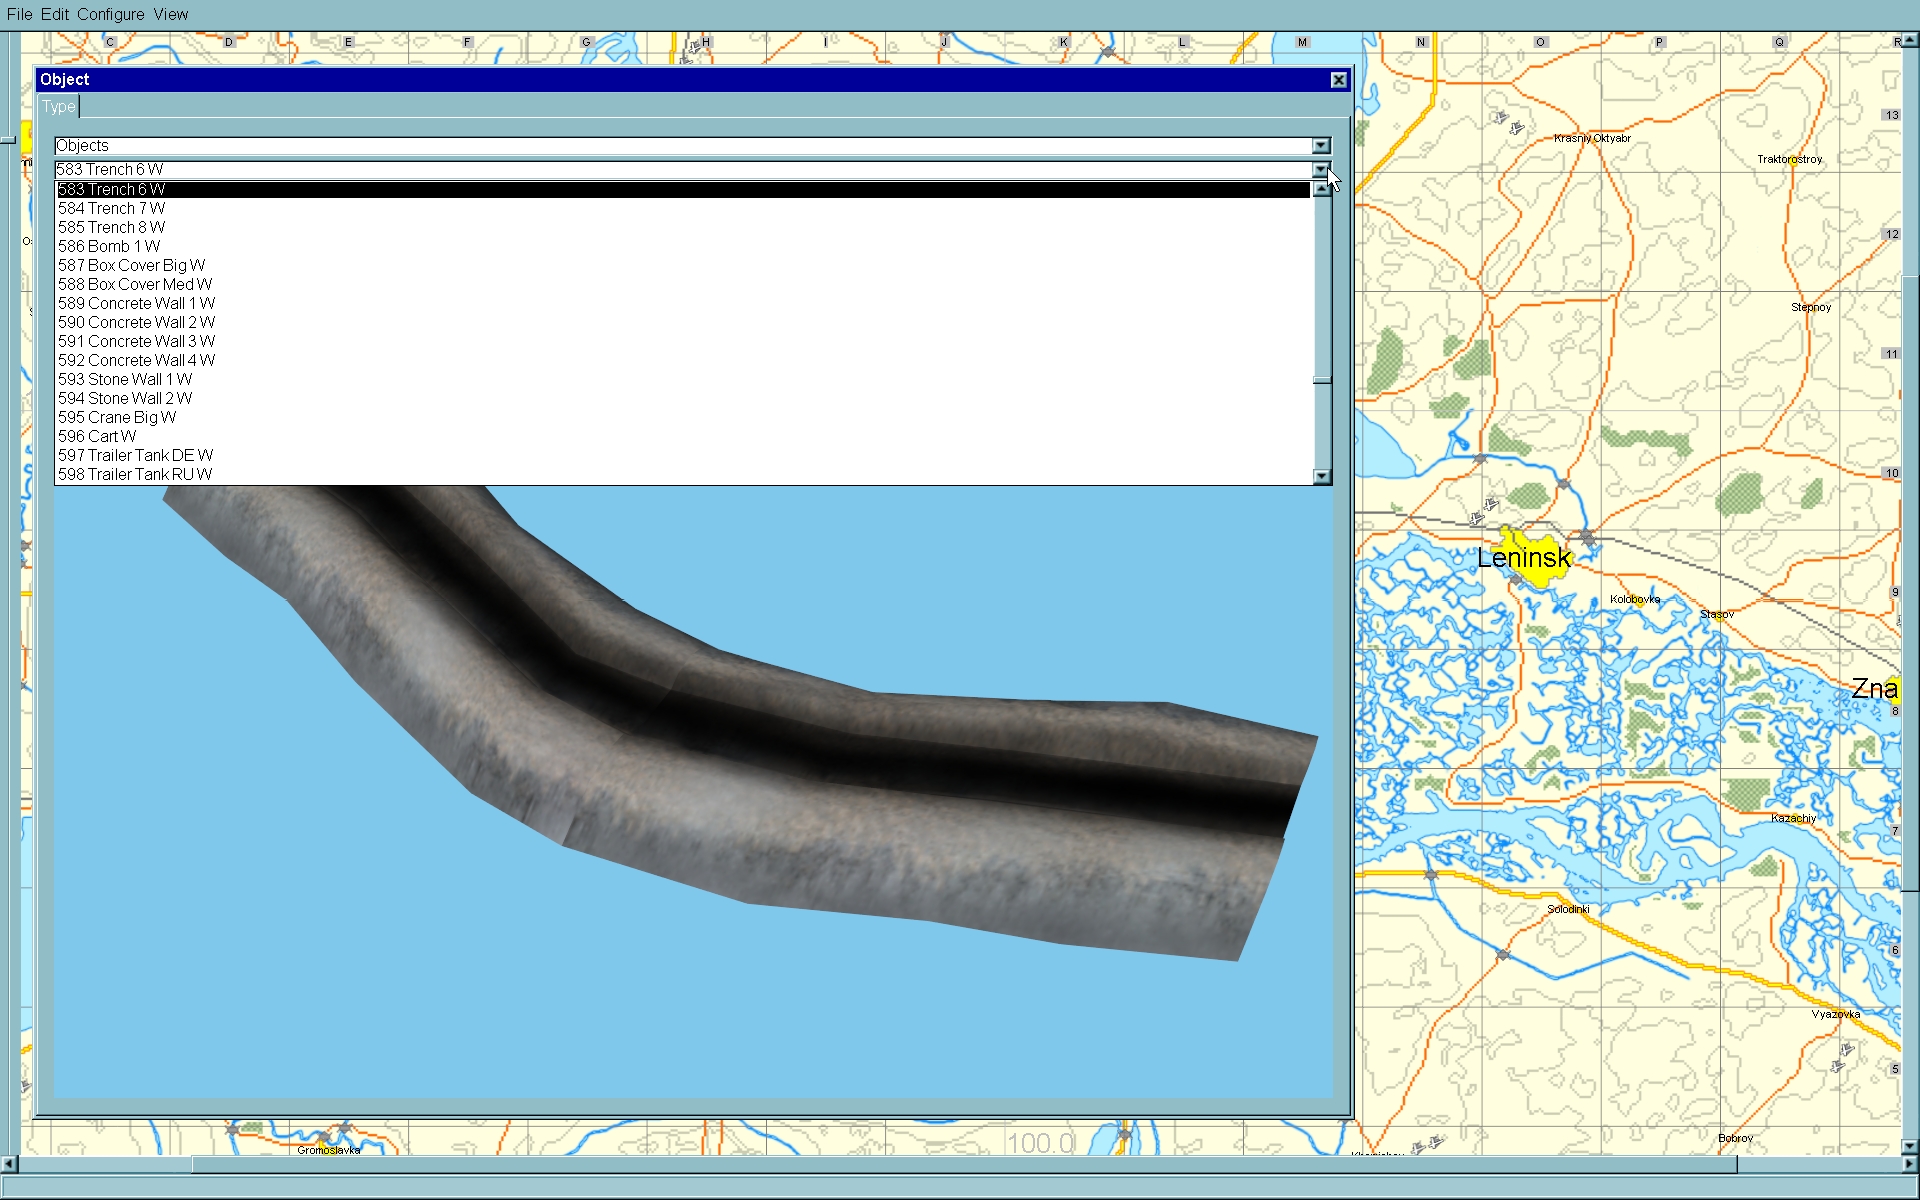Choose 590 Concrete Wall 2 W
This screenshot has width=1920, height=1200.
tap(136, 322)
